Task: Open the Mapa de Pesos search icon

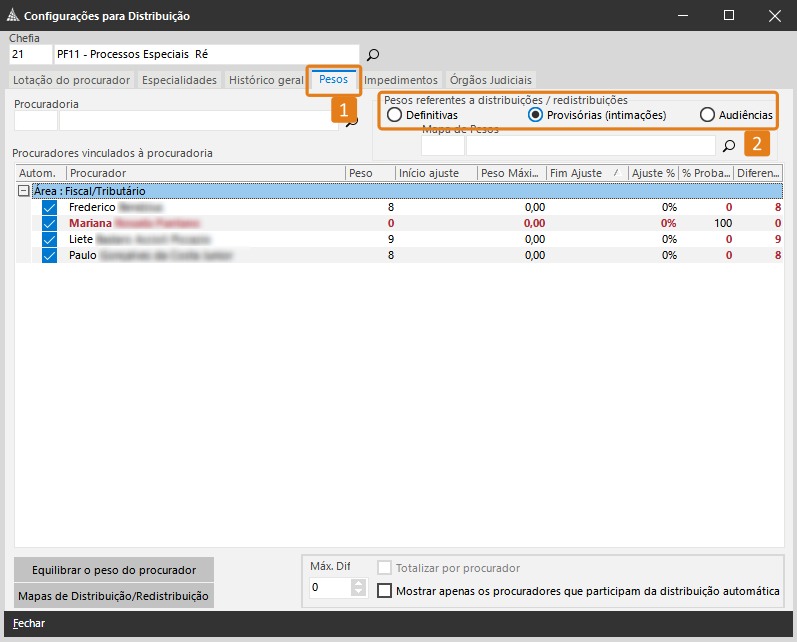Action: point(729,146)
